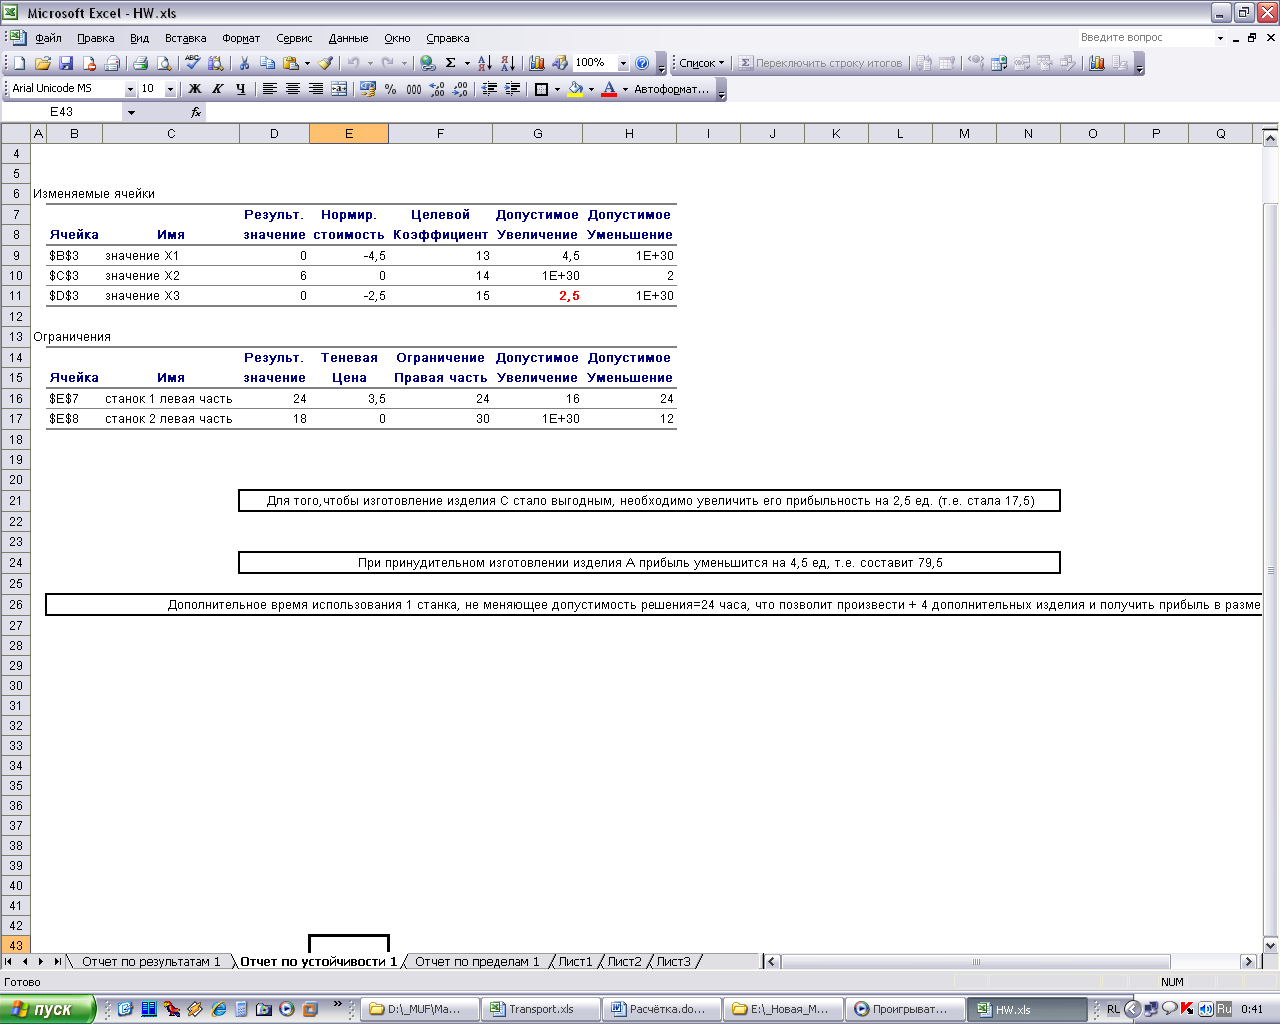Switch to sheet 'Отчет по результатам 1'

(151, 962)
